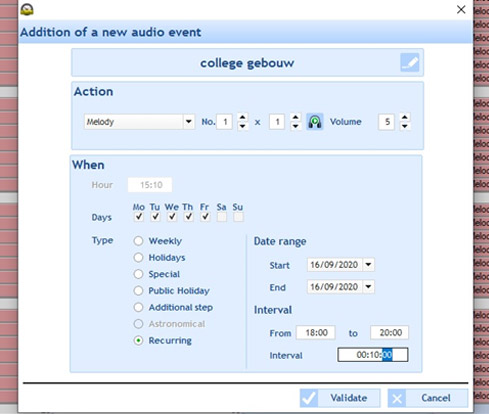Click Validate to save the event
The width and height of the screenshot is (489, 414).
click(x=340, y=398)
